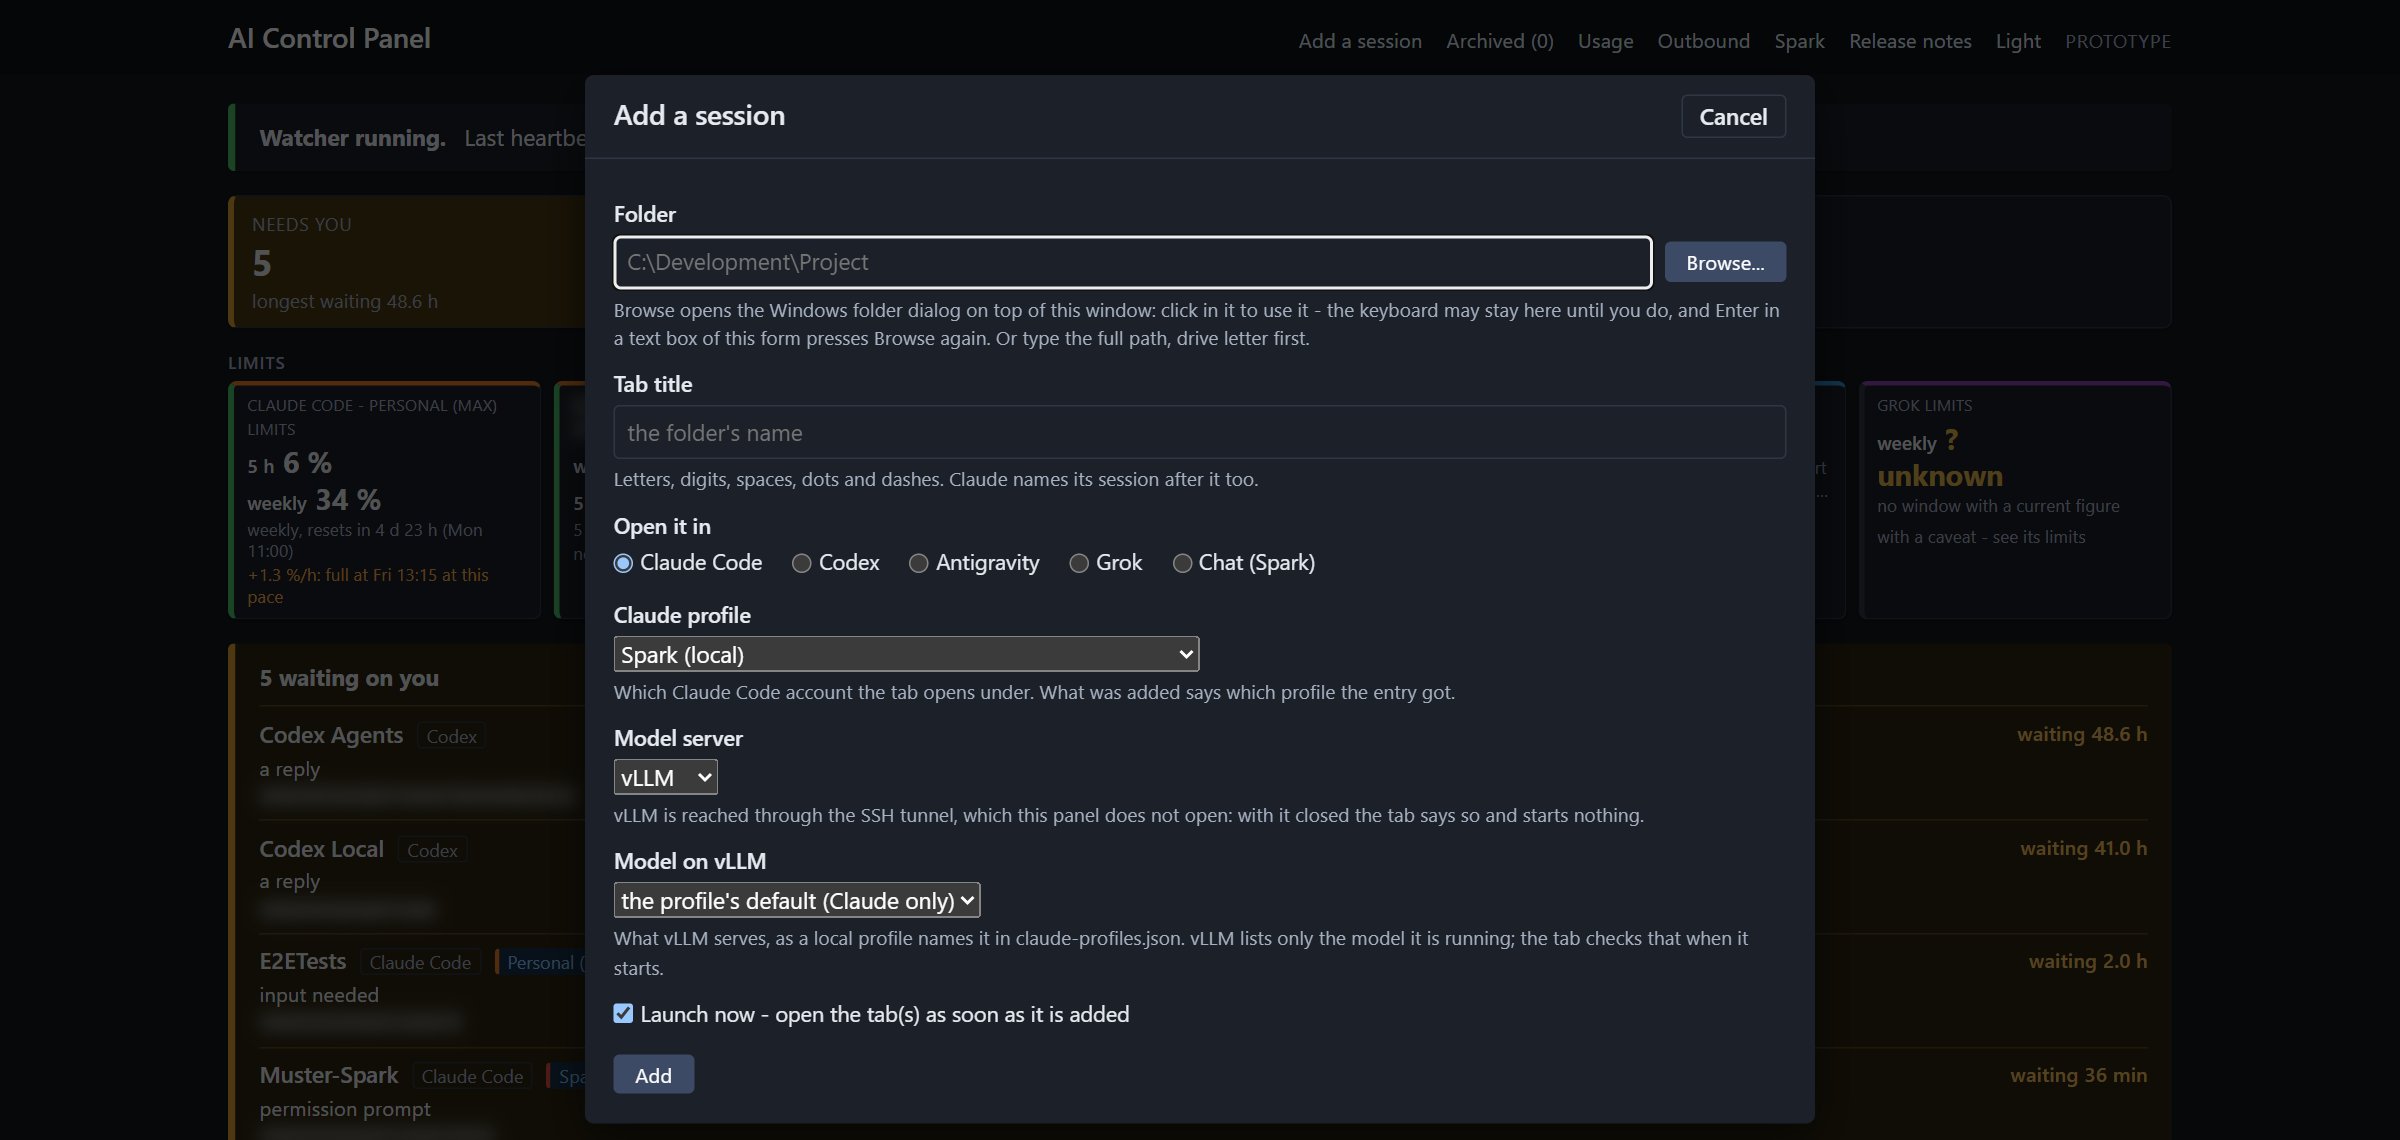
Task: Click the Tab title input field
Action: coord(1199,432)
